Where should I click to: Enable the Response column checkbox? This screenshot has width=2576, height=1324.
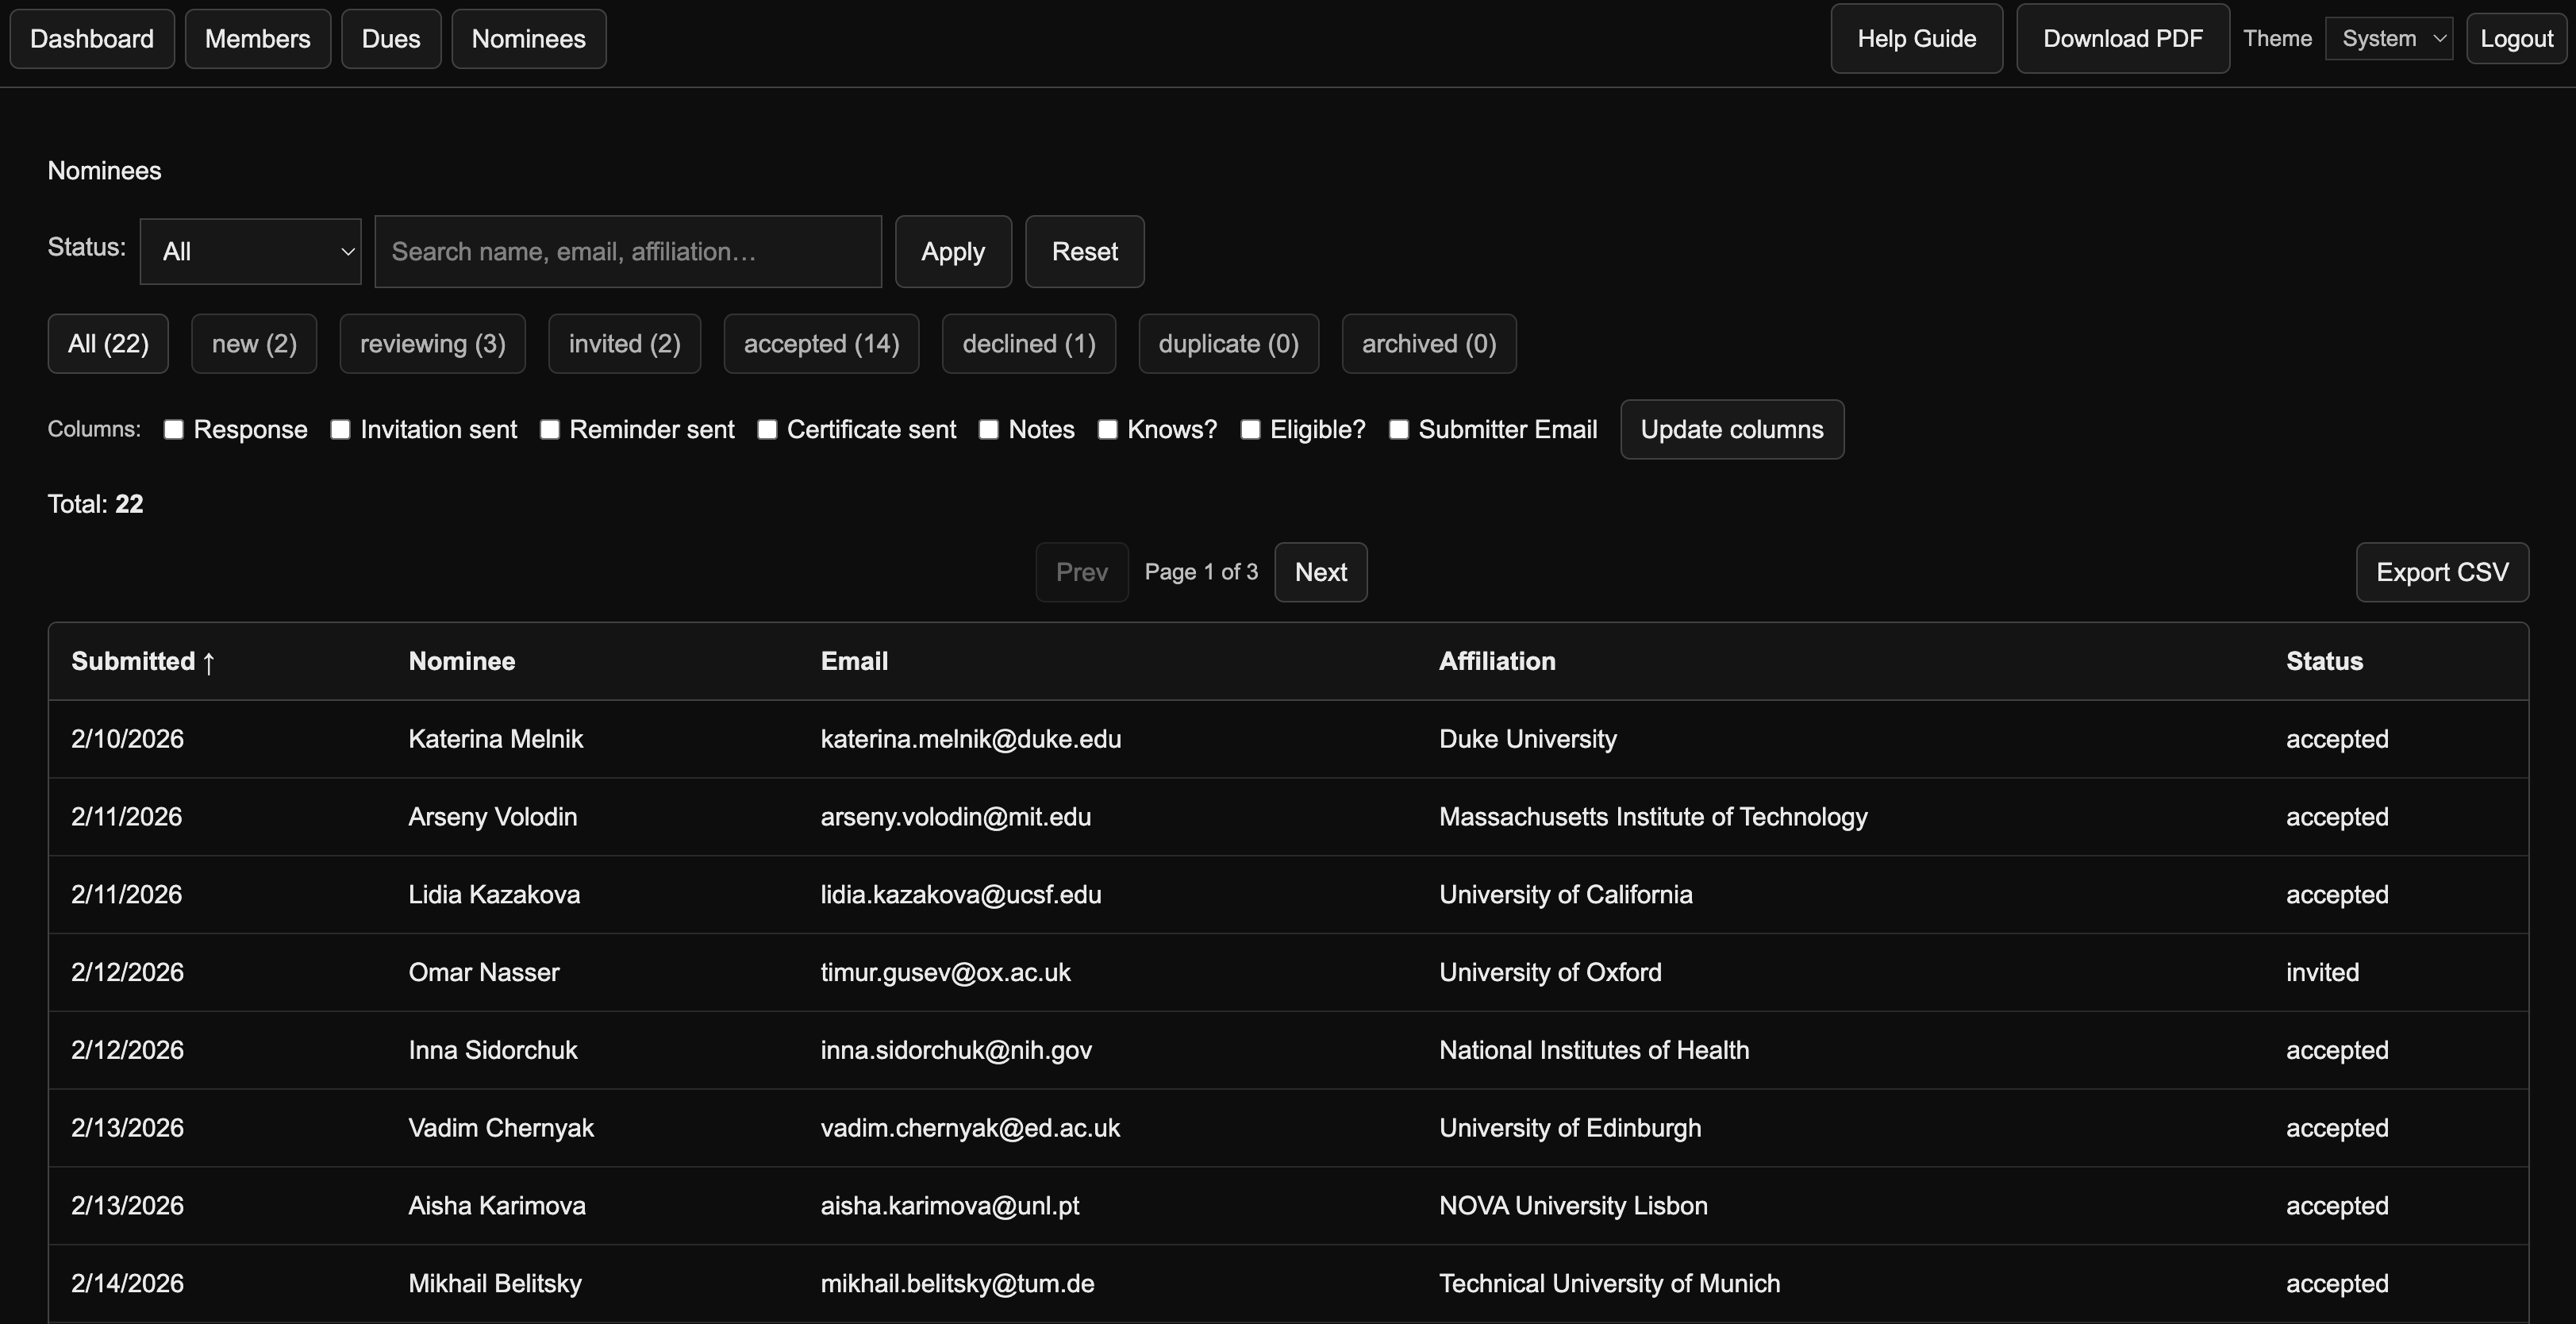174,429
